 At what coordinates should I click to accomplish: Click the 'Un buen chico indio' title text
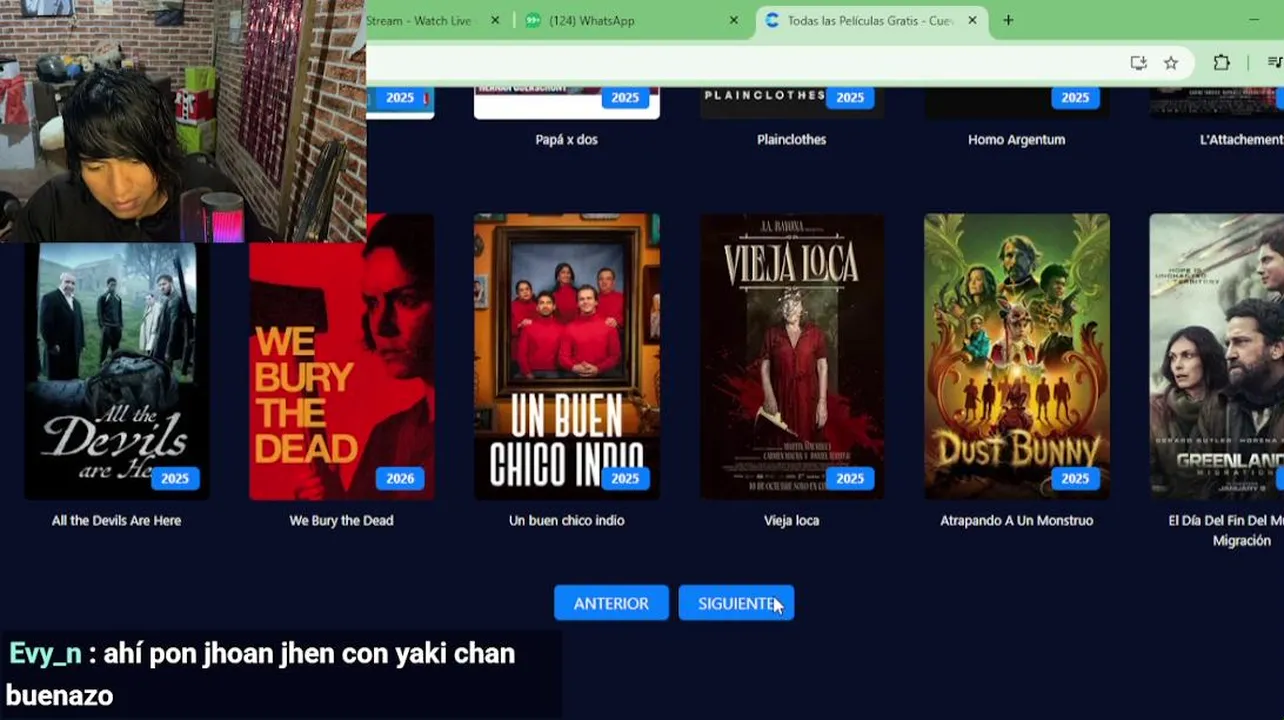(566, 520)
